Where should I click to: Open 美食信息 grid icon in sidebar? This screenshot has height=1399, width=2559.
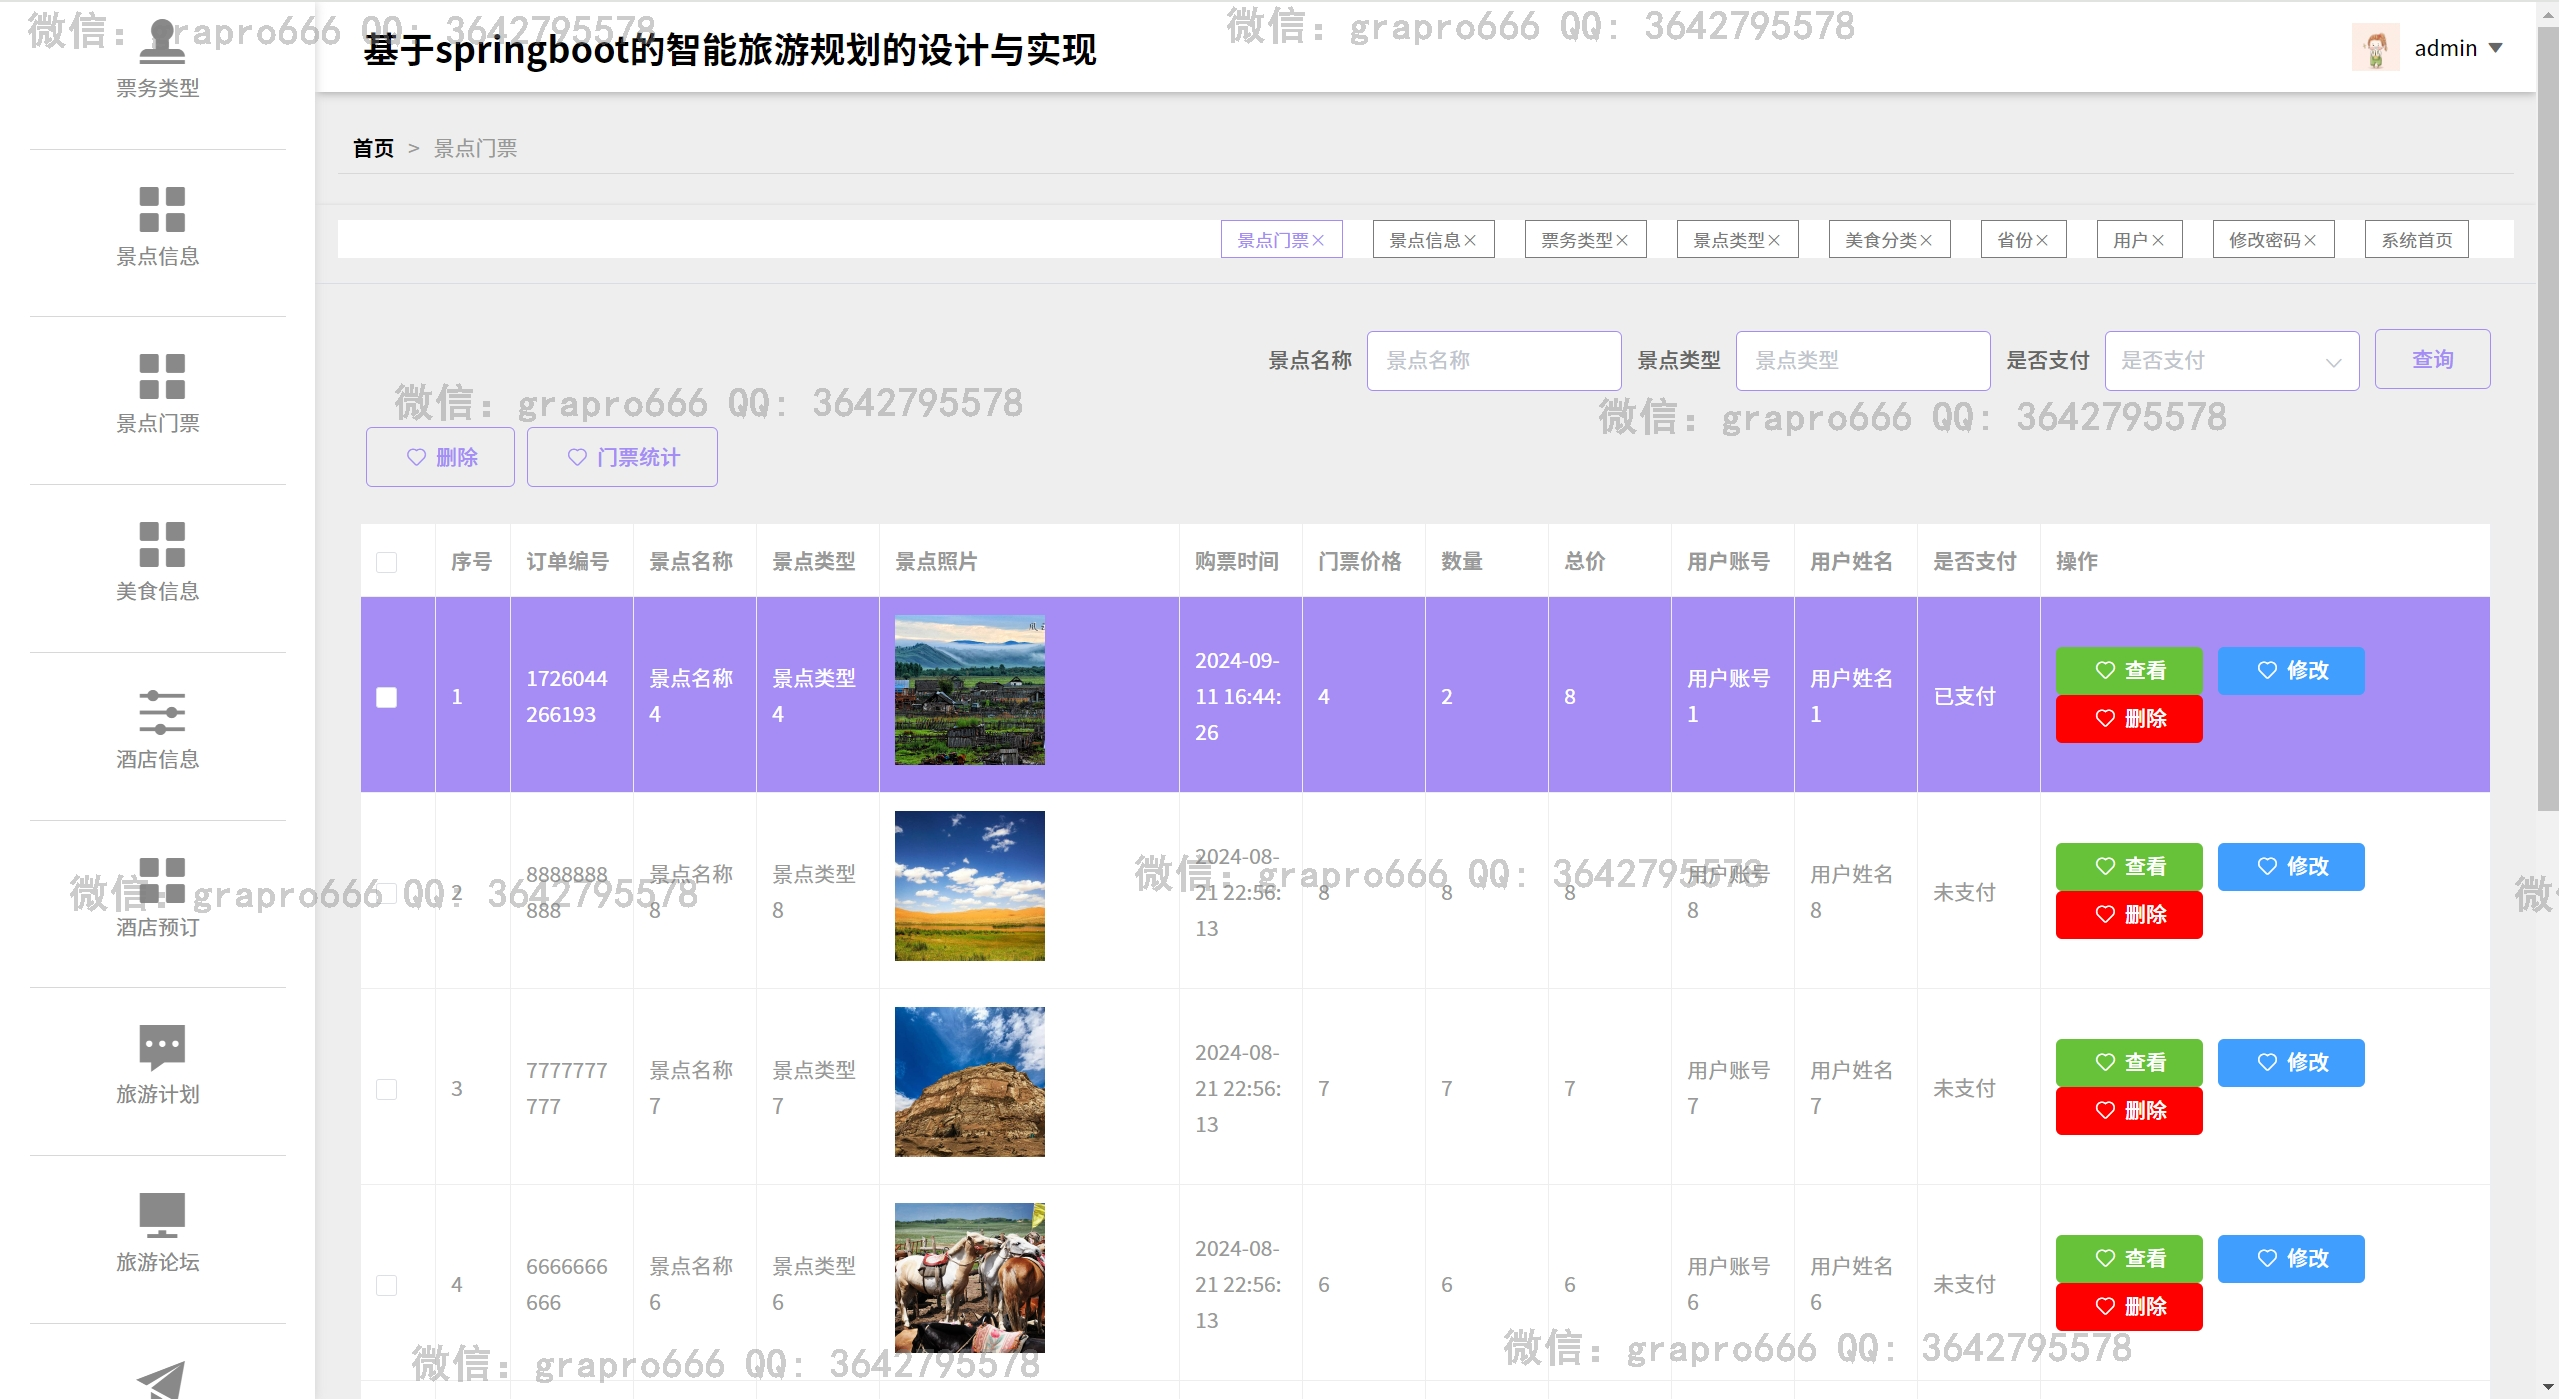tap(162, 545)
